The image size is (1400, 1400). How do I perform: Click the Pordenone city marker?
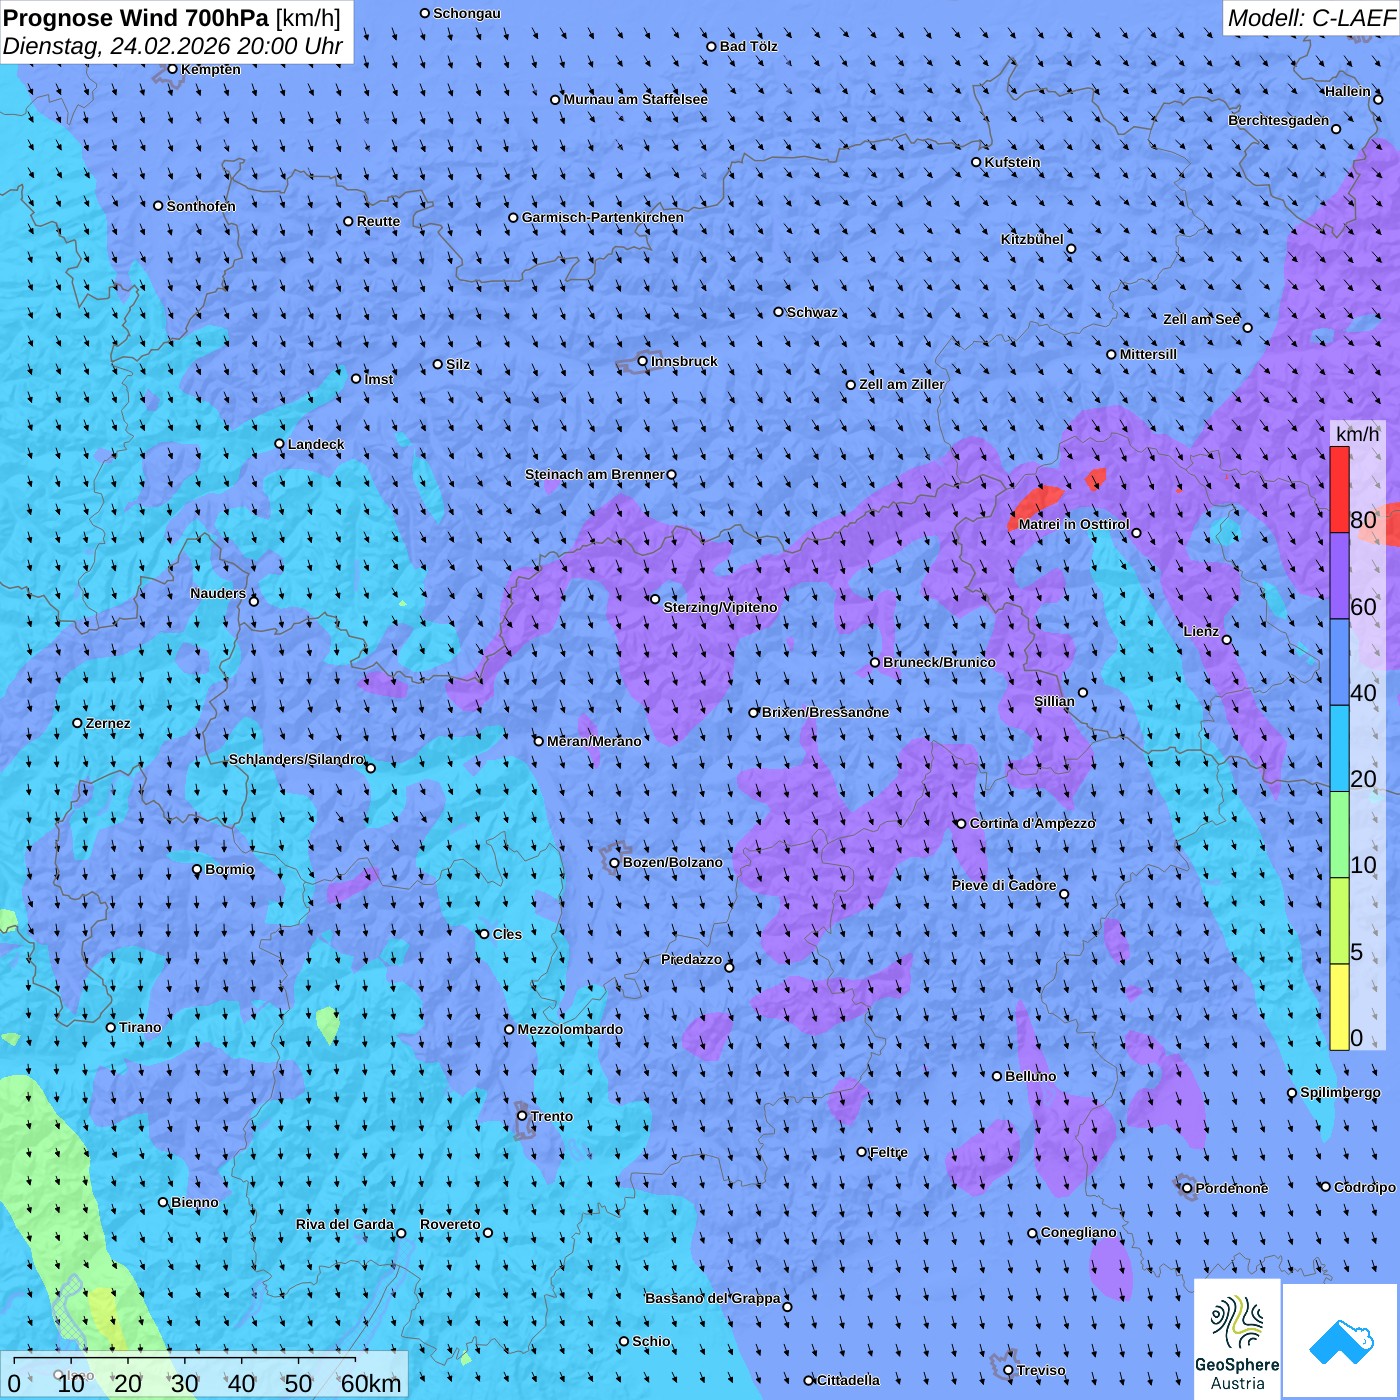coord(1187,1189)
